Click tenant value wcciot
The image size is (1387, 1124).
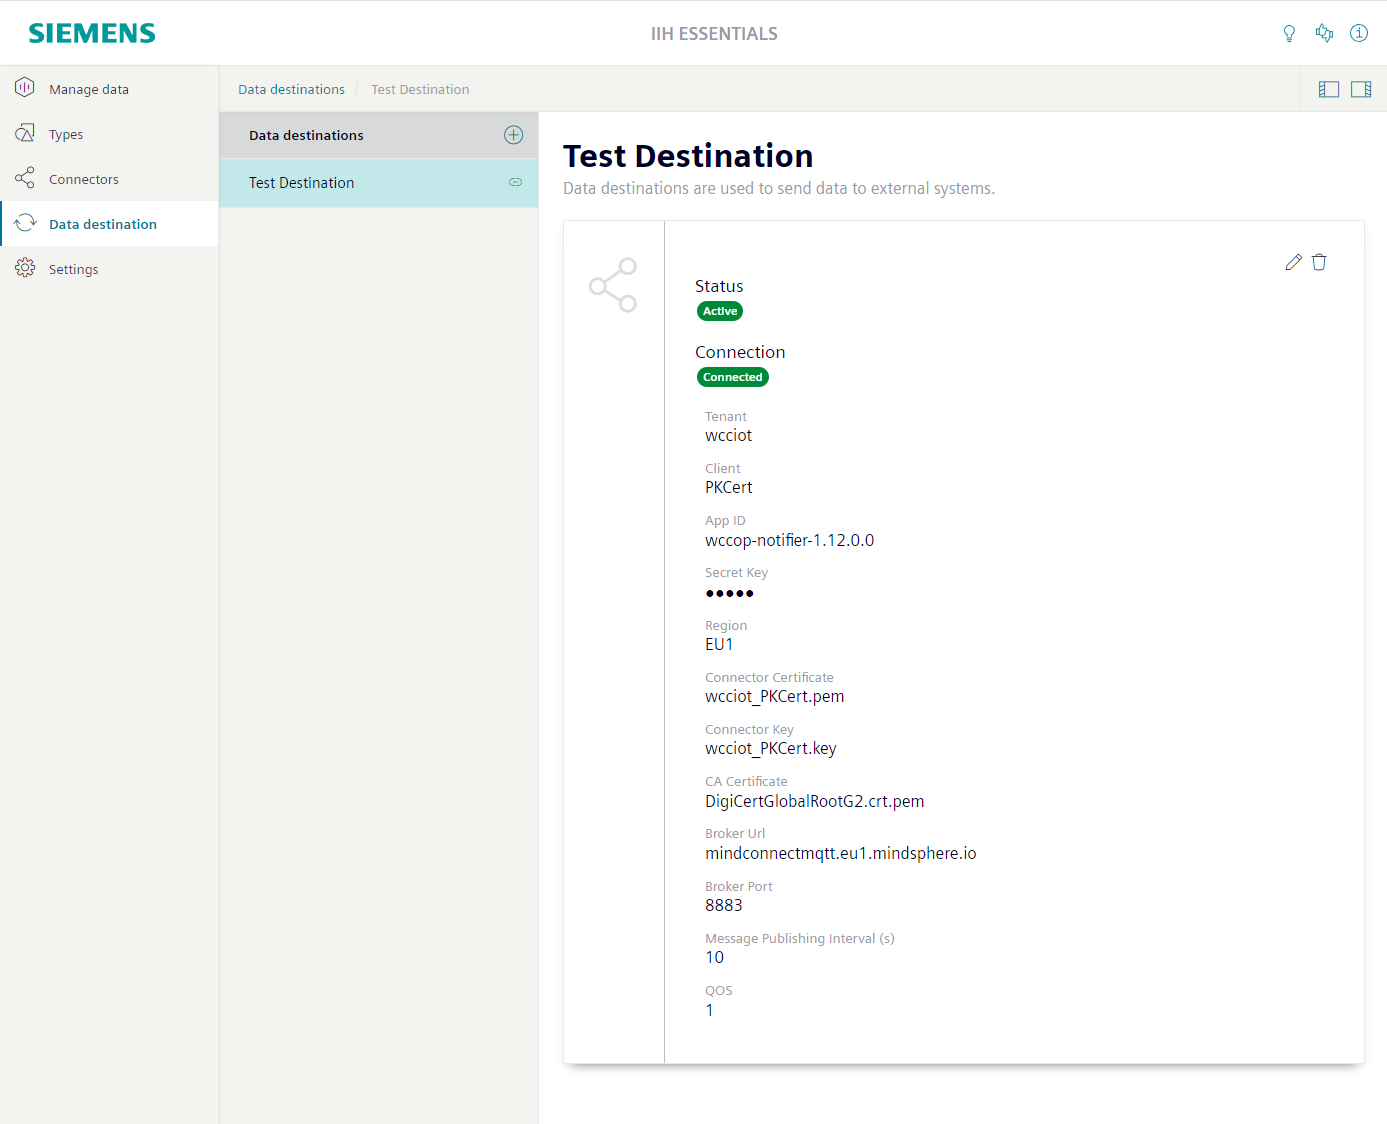[x=728, y=436]
